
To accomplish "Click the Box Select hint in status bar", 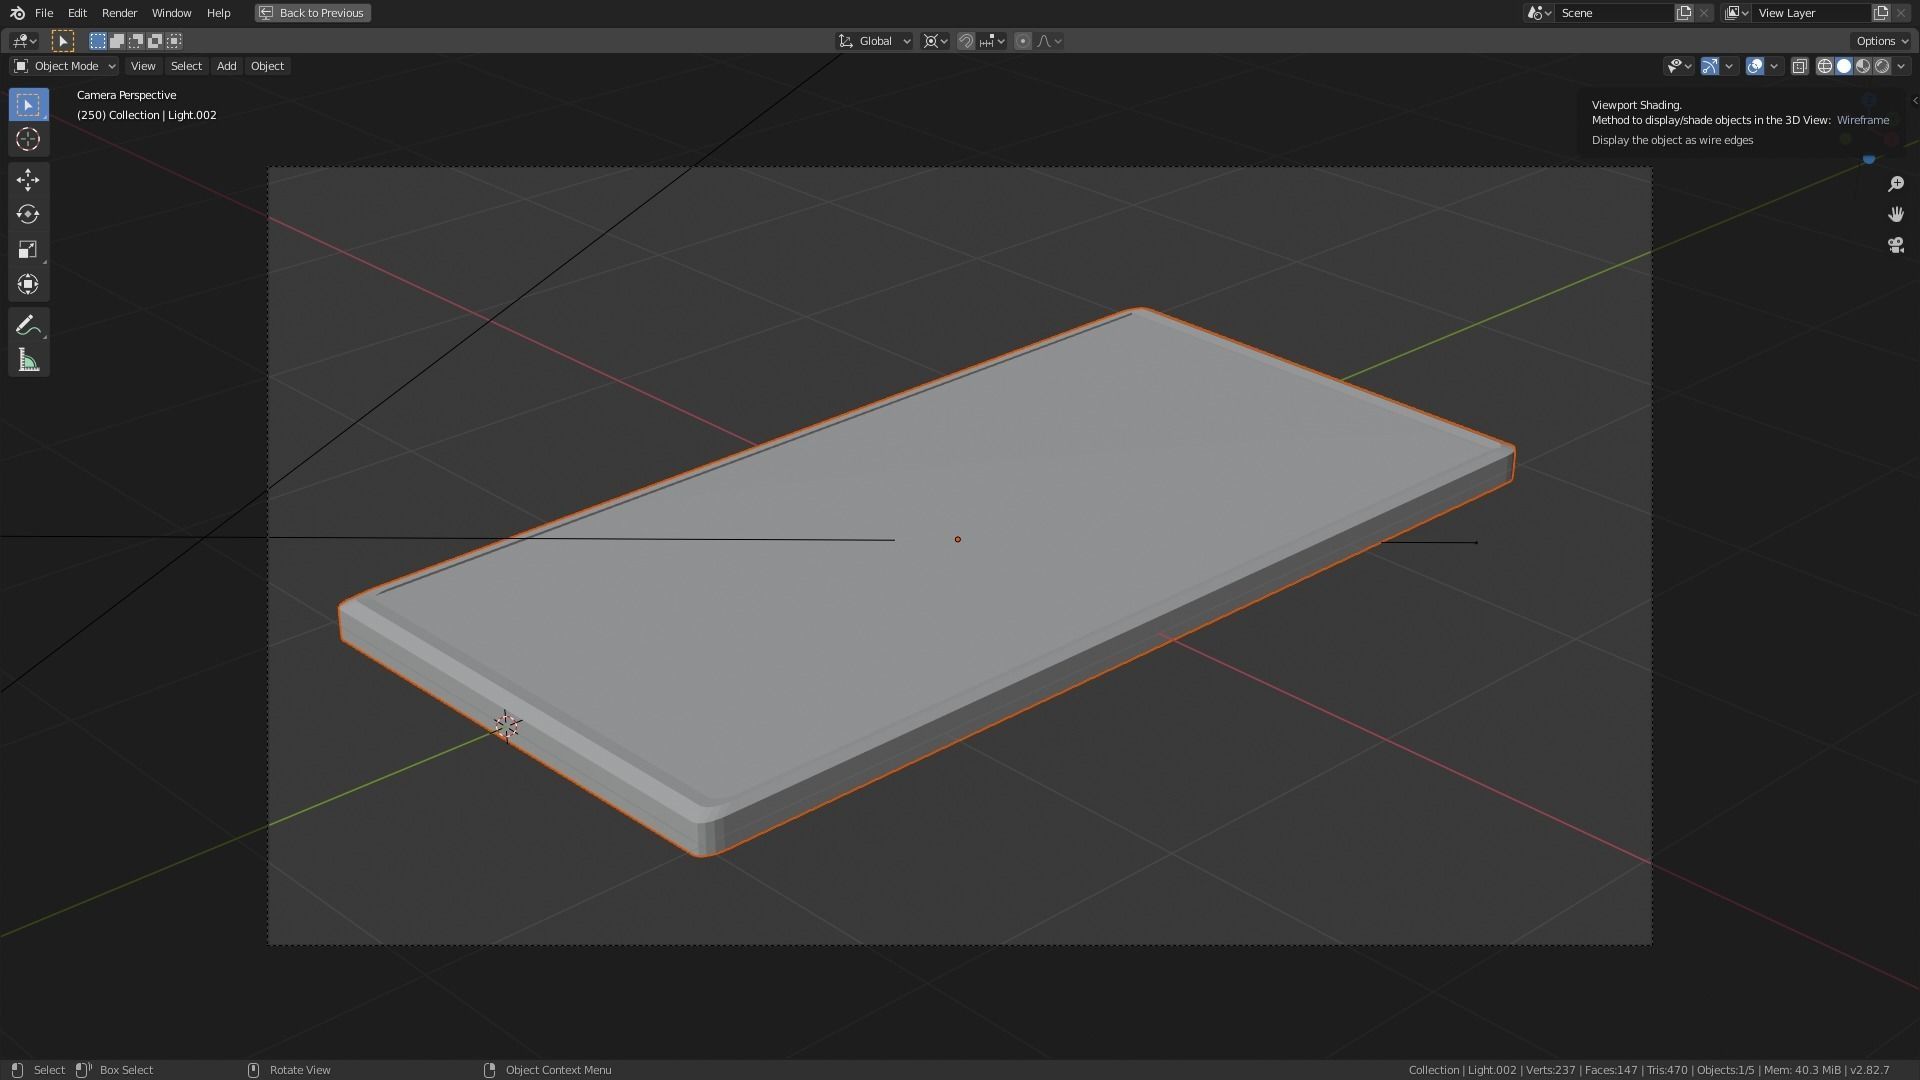I will pyautogui.click(x=116, y=1070).
